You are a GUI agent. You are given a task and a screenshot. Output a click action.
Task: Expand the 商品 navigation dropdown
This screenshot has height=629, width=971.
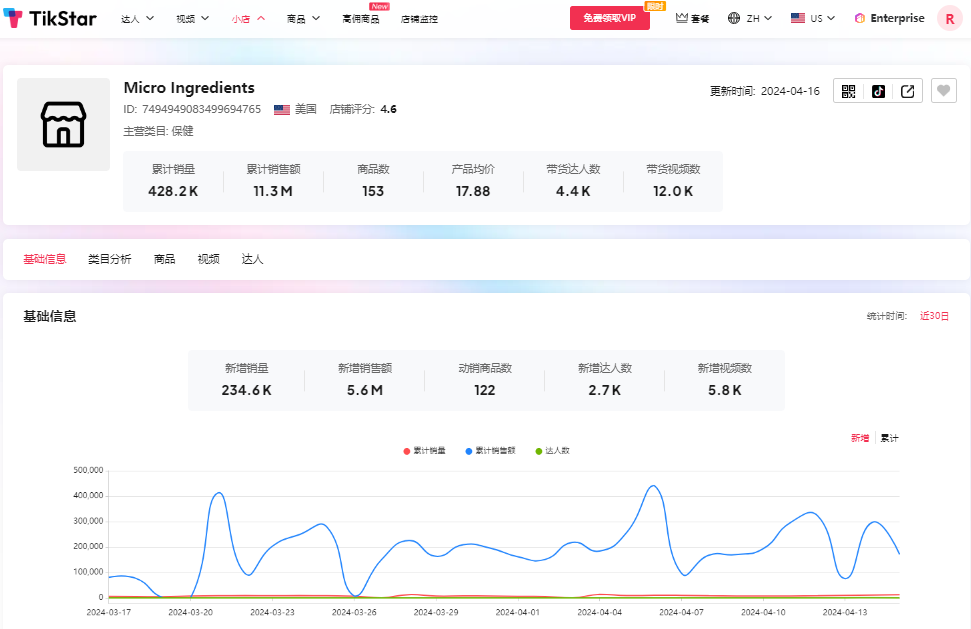pyautogui.click(x=303, y=19)
